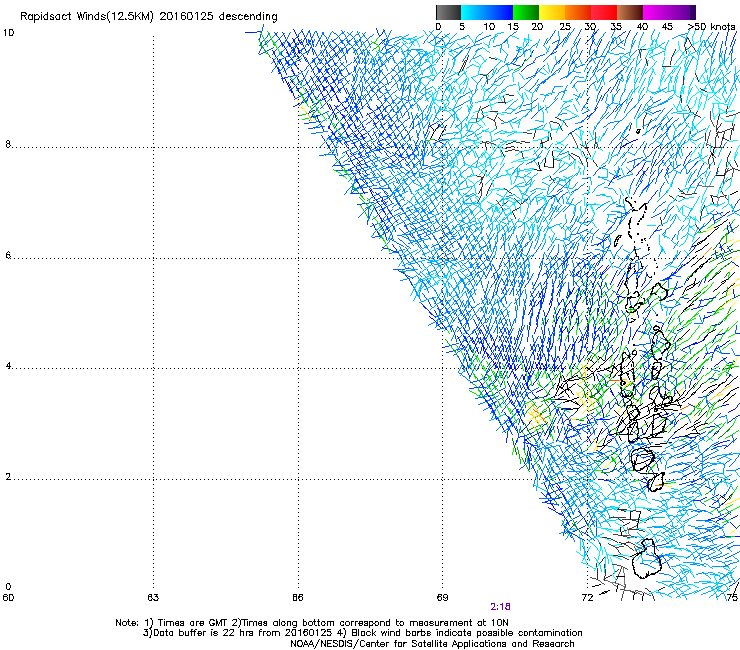The image size is (740, 650).
Task: Click the map title 'Rapidsact Winds(12.5KM) 20160125 descending'
Action: pyautogui.click(x=149, y=16)
